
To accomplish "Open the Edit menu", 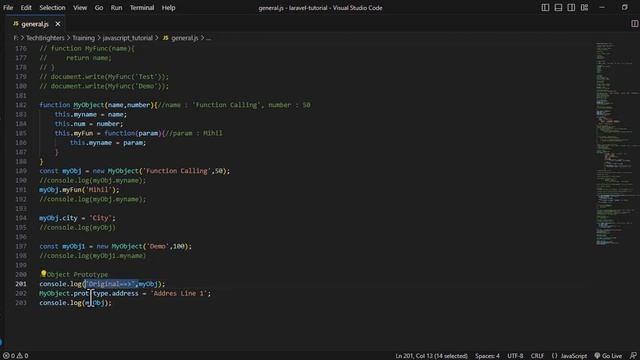I will pyautogui.click(x=26, y=8).
